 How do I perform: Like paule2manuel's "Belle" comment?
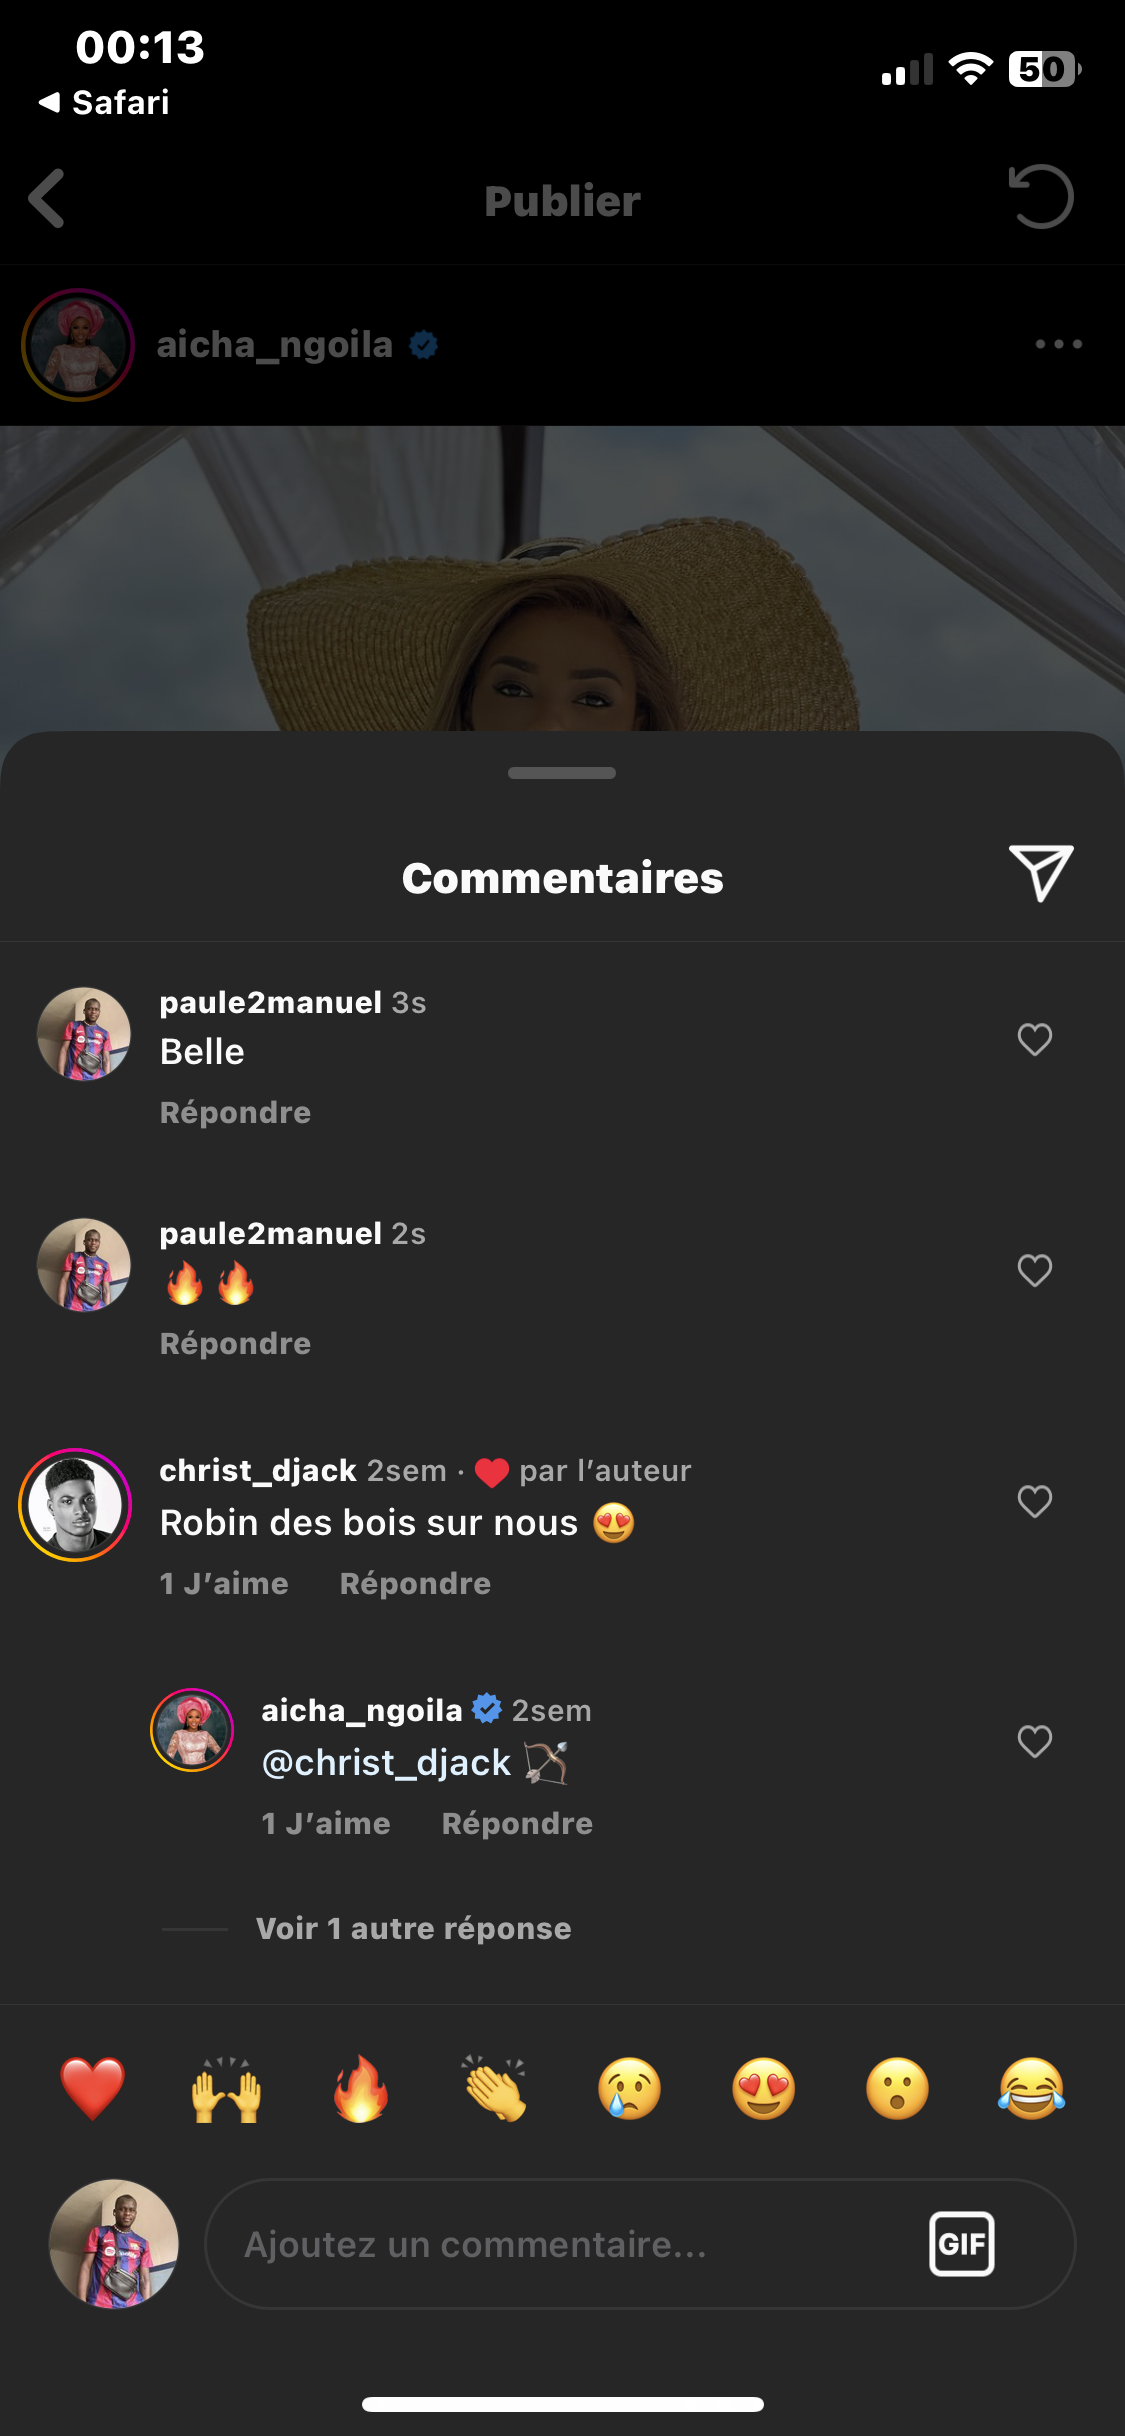tap(1034, 1040)
